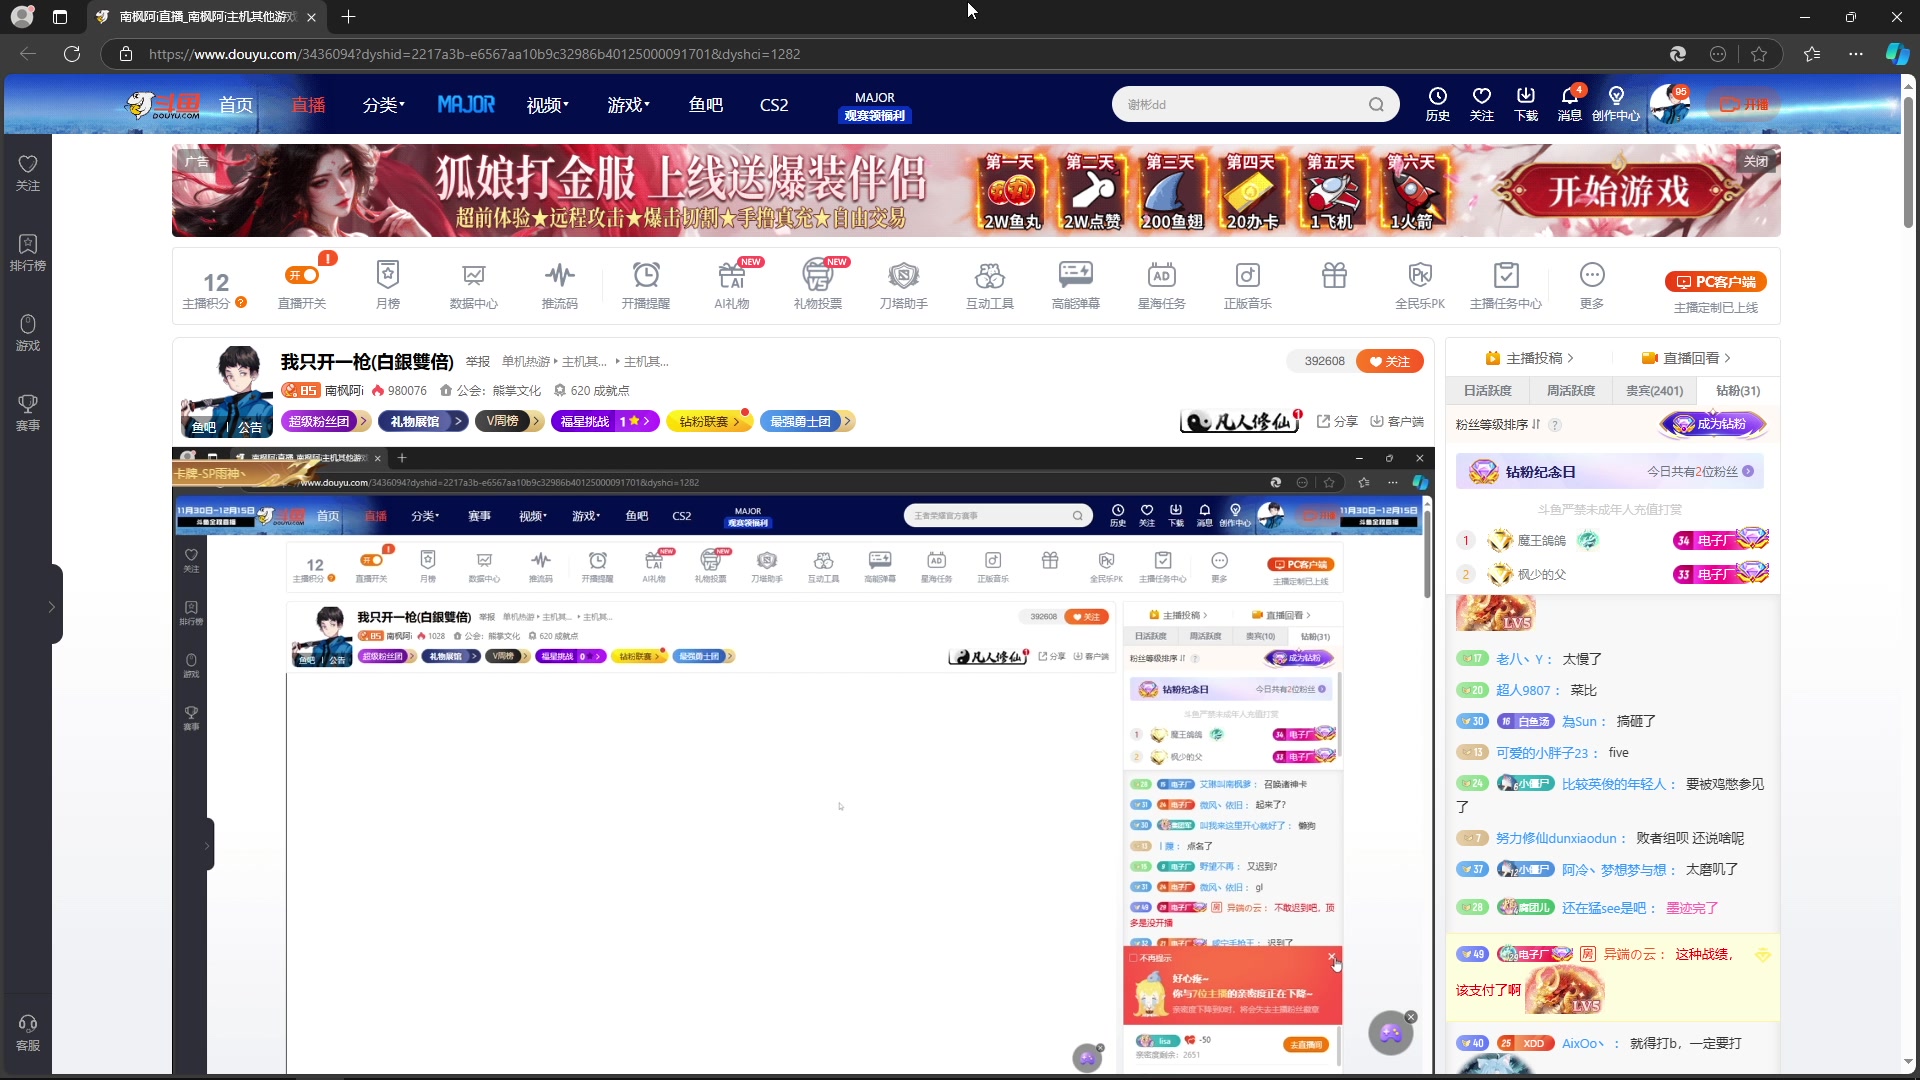Open the 历史 history icon in header

[1438, 104]
